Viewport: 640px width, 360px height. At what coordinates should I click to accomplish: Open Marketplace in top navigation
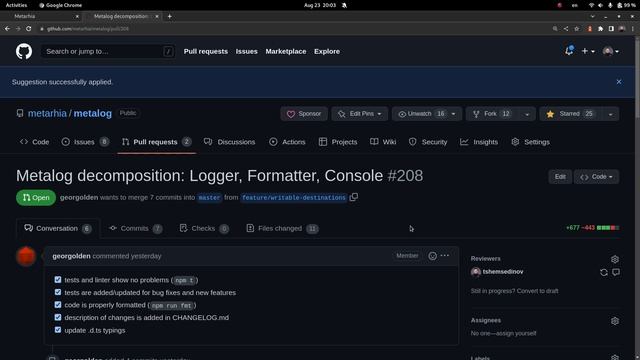pos(286,51)
